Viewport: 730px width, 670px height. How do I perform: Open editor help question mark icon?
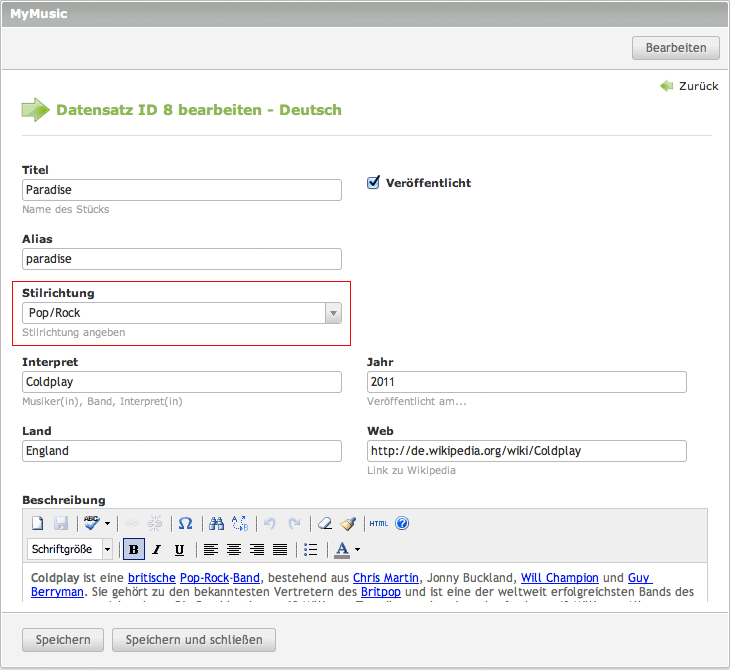tap(402, 523)
